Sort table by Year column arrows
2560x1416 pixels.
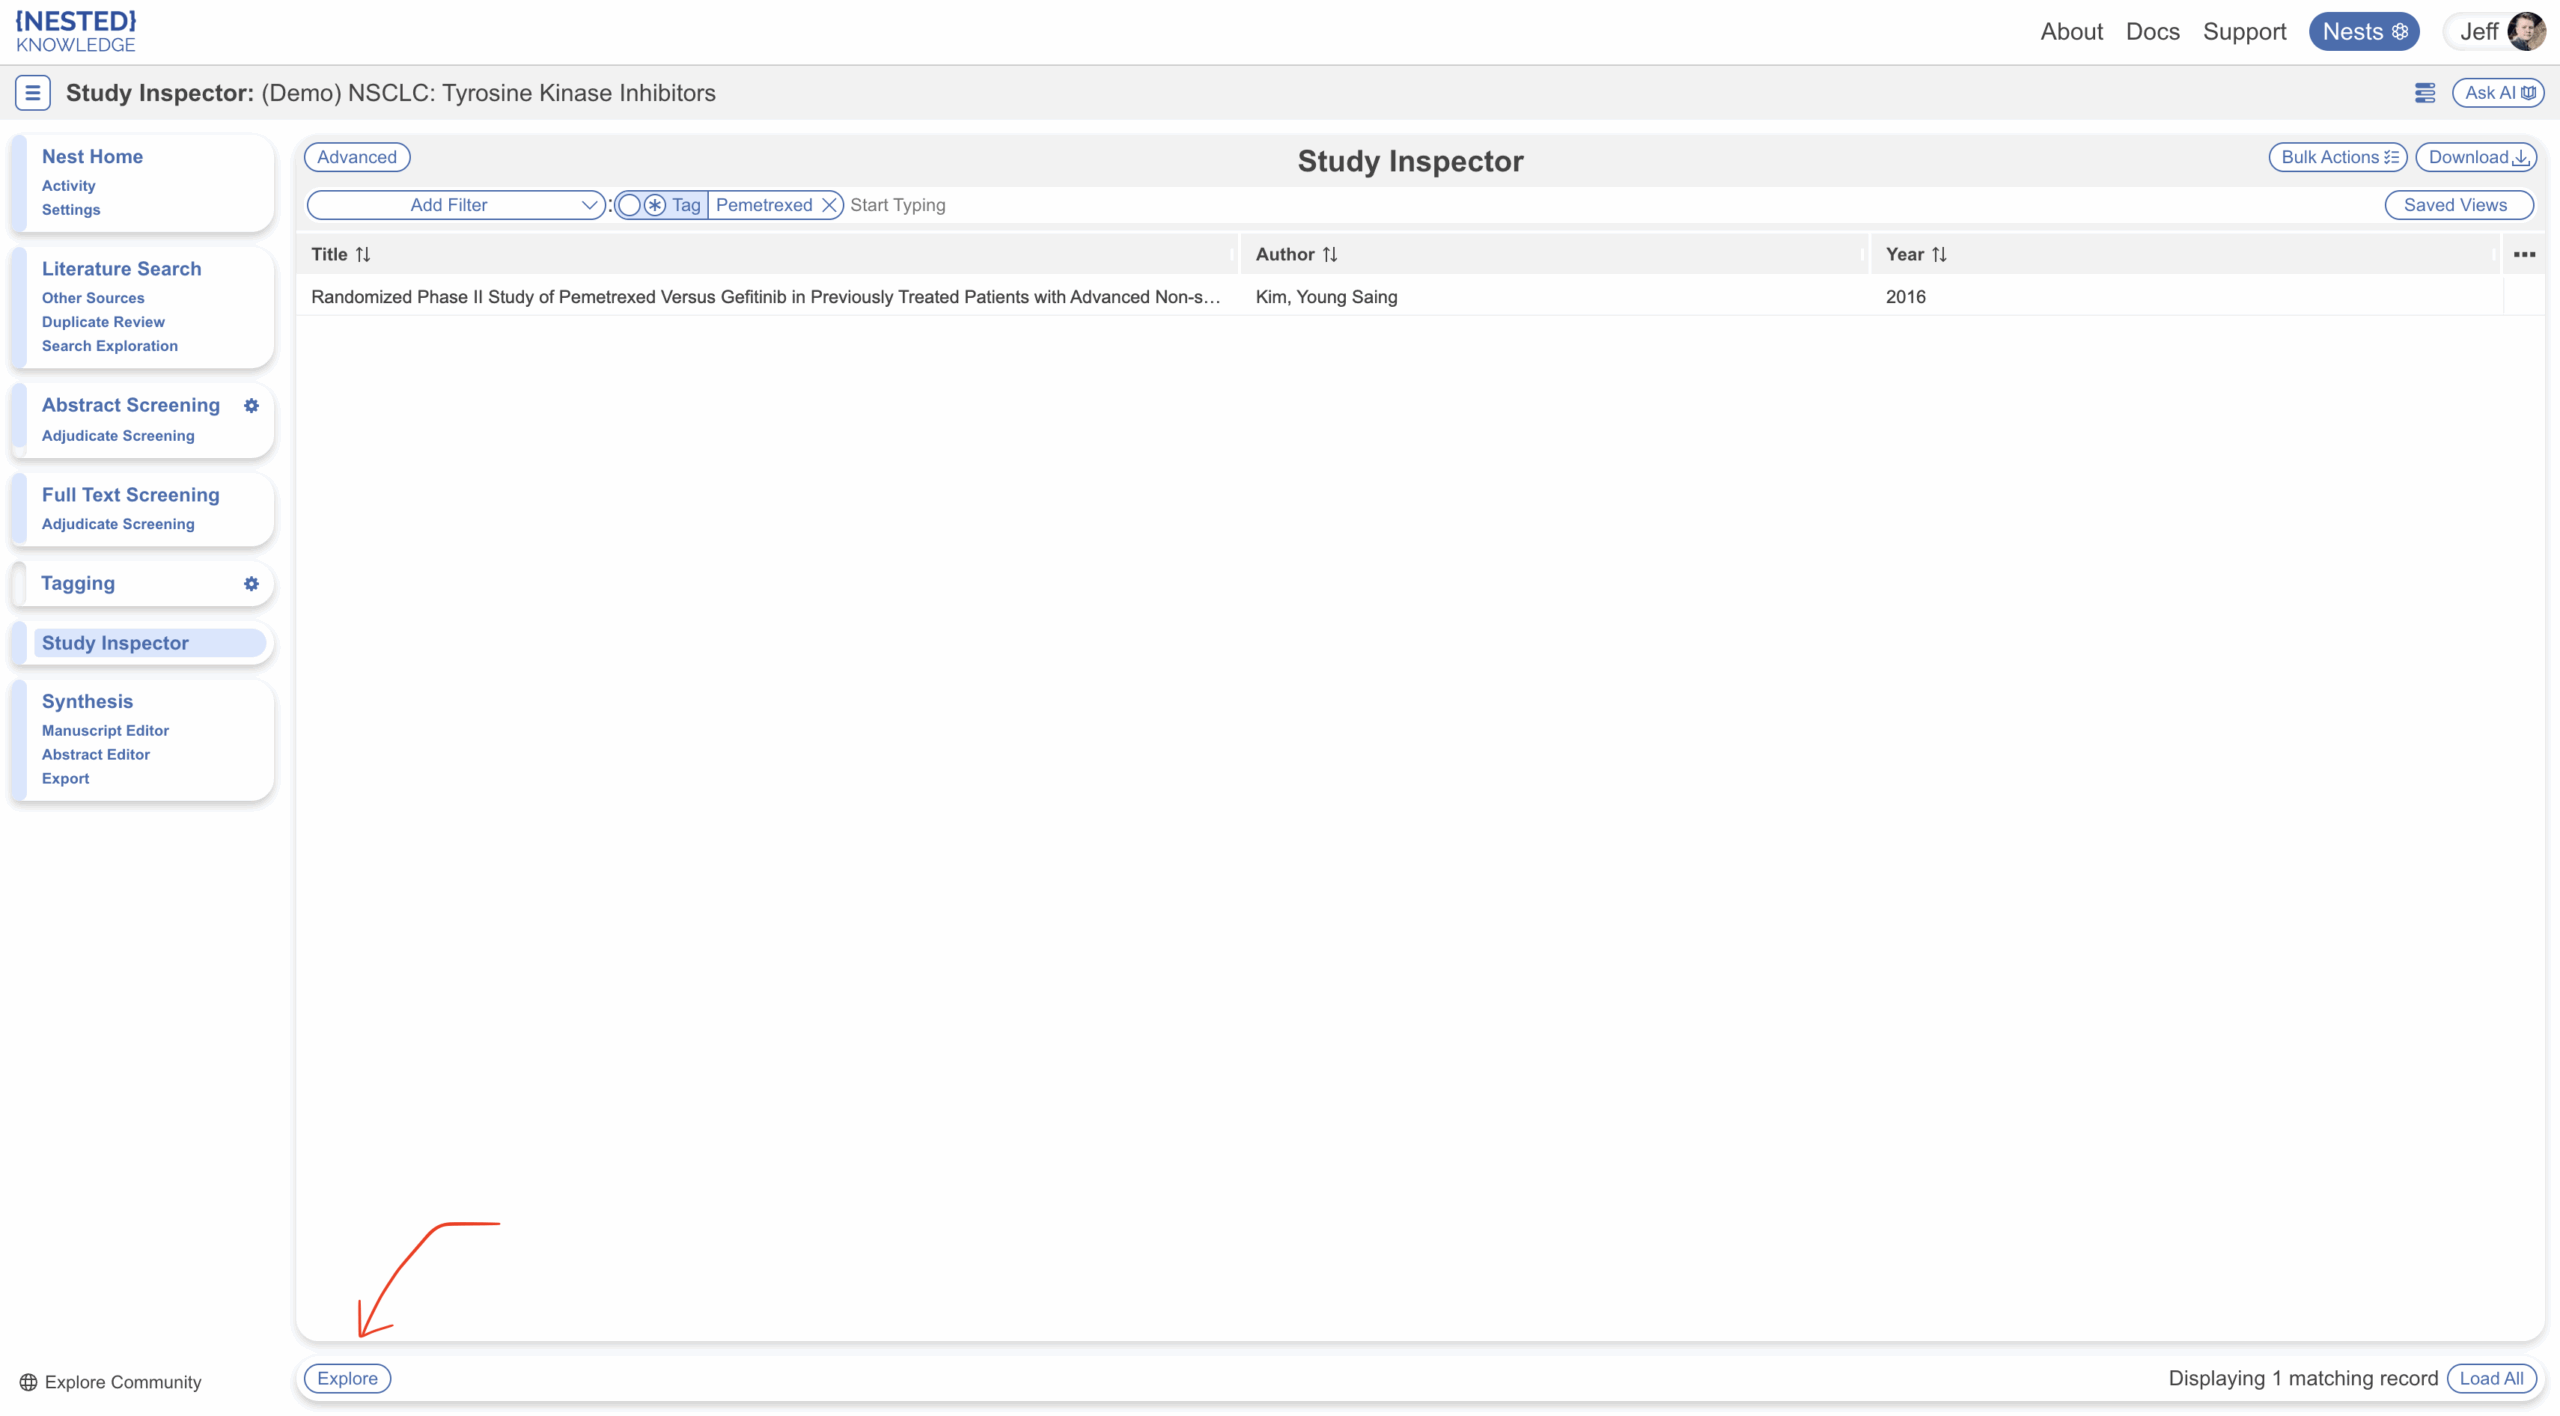coord(1939,254)
